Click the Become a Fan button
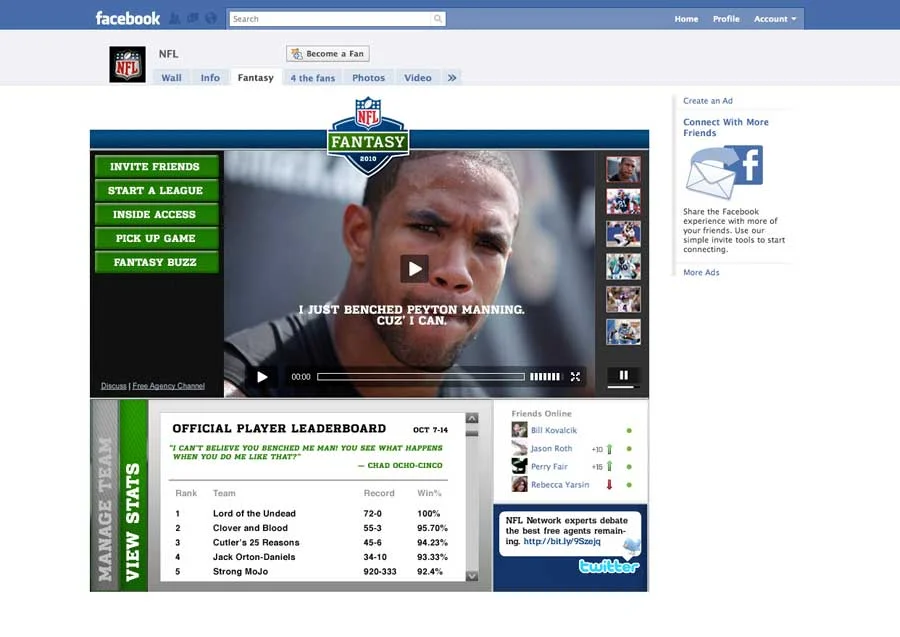The image size is (900, 637). [328, 53]
